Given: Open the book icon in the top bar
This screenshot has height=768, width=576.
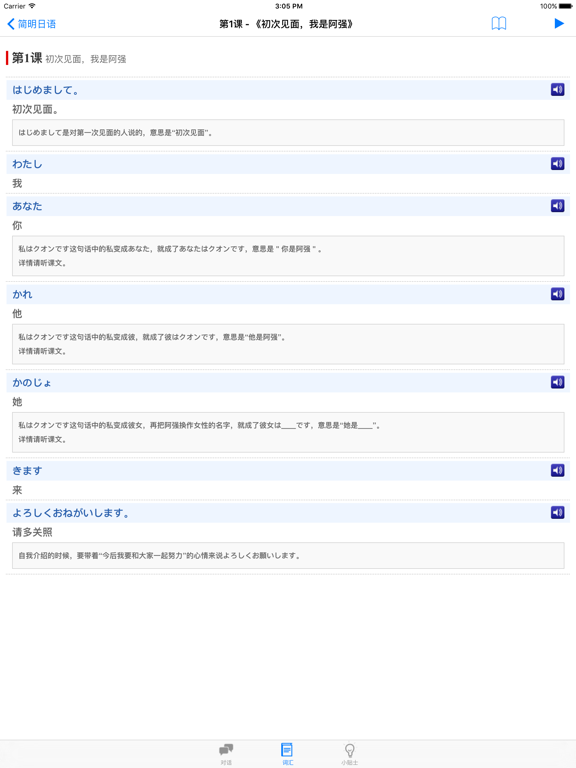Looking at the screenshot, I should [x=499, y=24].
